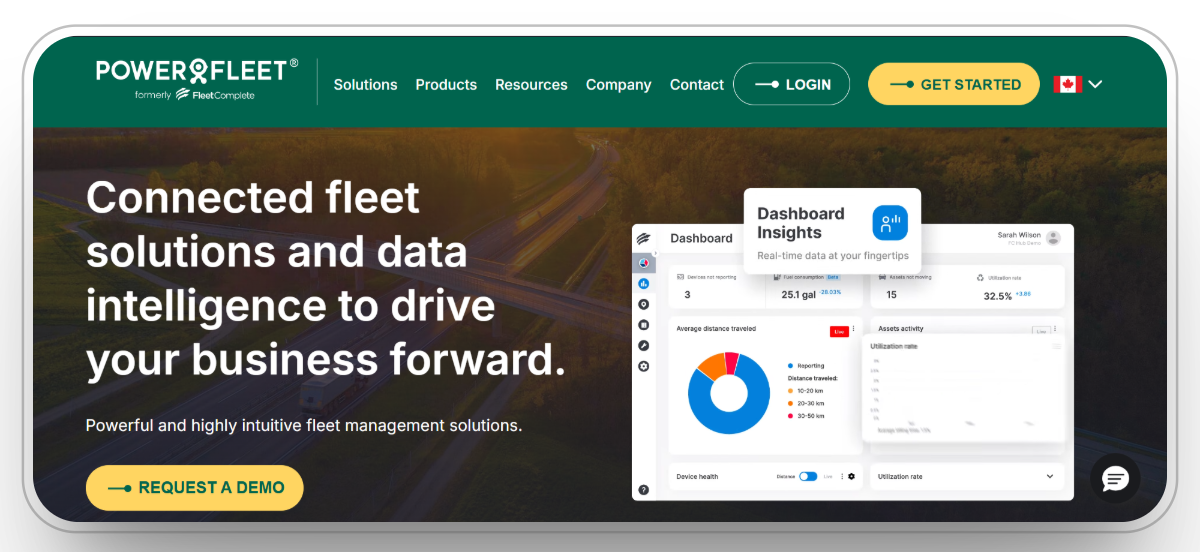Expand the country selector chevron
Image resolution: width=1200 pixels, height=552 pixels.
coord(1095,85)
